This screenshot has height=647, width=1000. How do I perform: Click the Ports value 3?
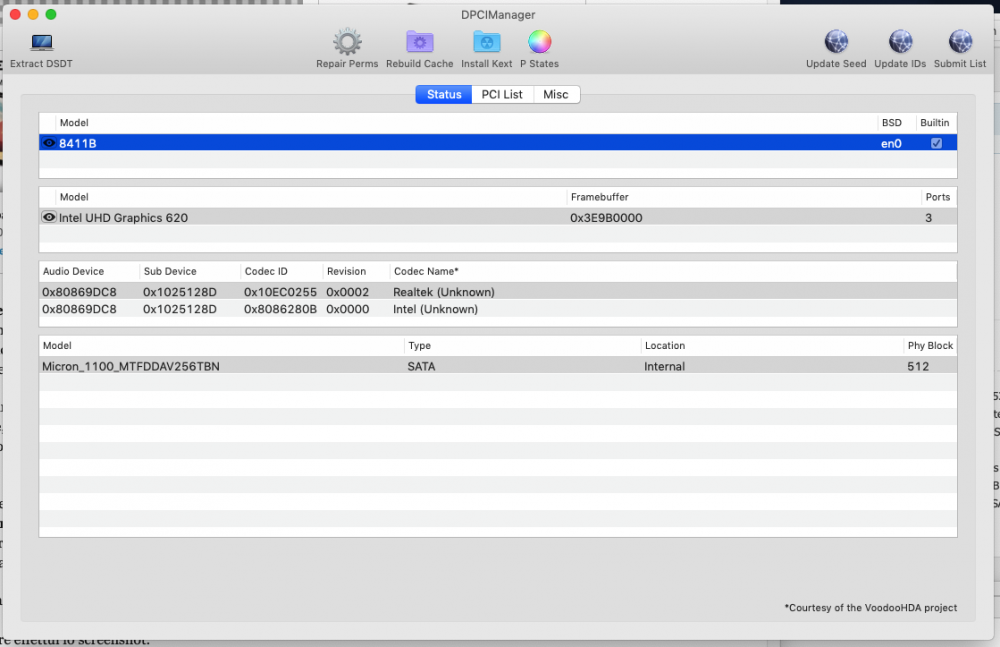[929, 218]
